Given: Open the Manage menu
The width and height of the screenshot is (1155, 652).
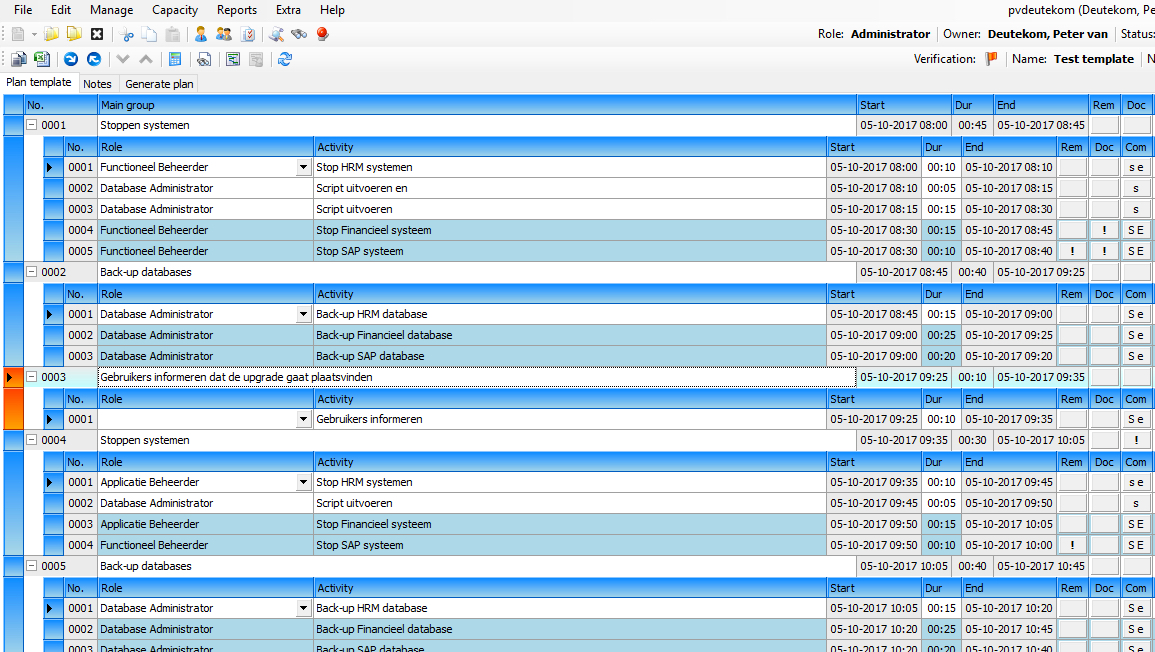Looking at the screenshot, I should pos(111,10).
